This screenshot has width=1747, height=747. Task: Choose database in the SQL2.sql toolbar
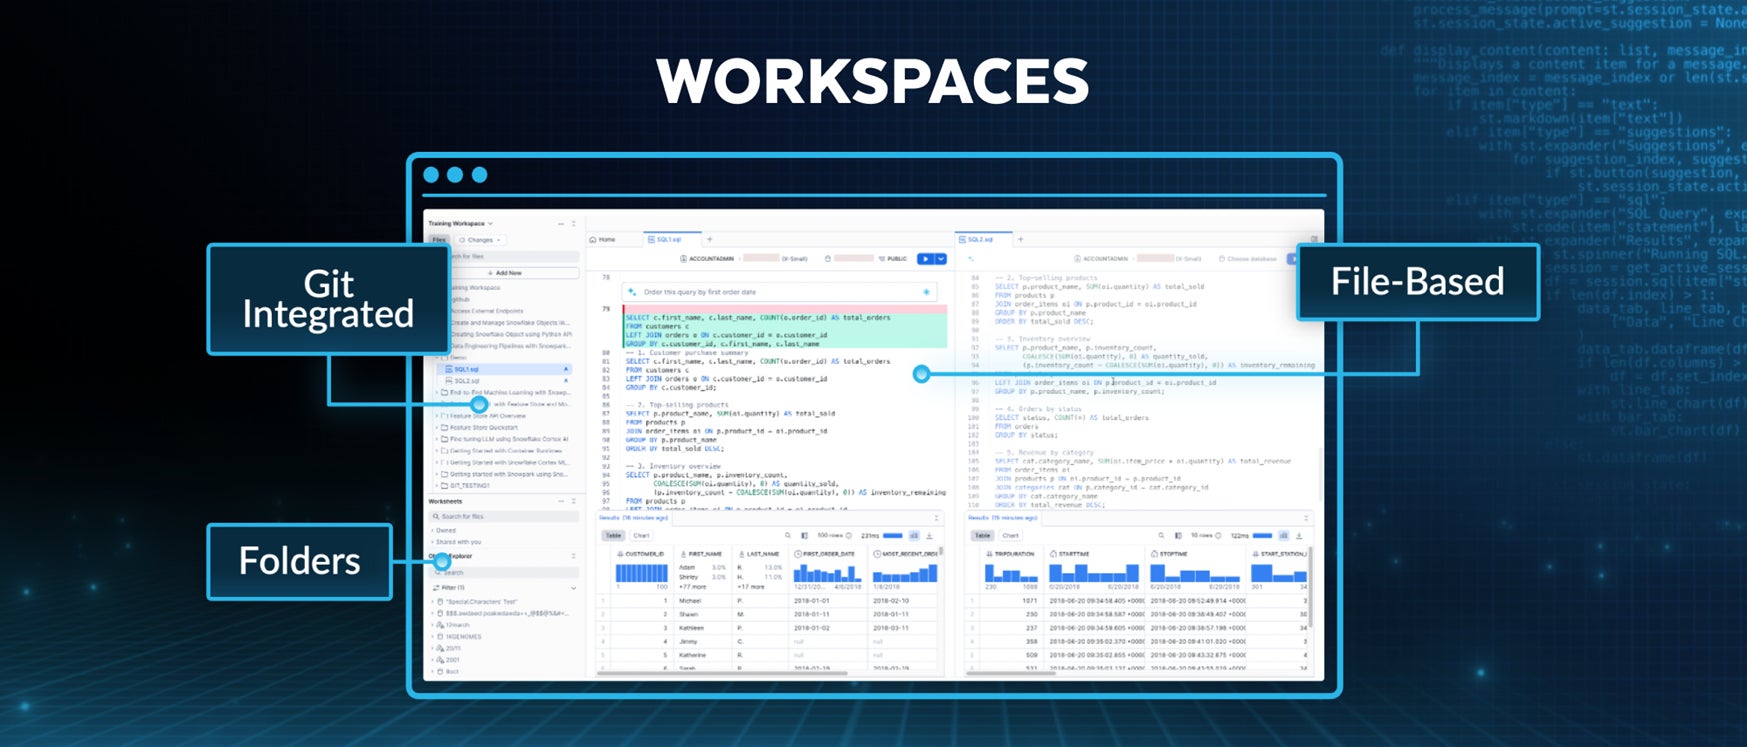tap(1247, 259)
